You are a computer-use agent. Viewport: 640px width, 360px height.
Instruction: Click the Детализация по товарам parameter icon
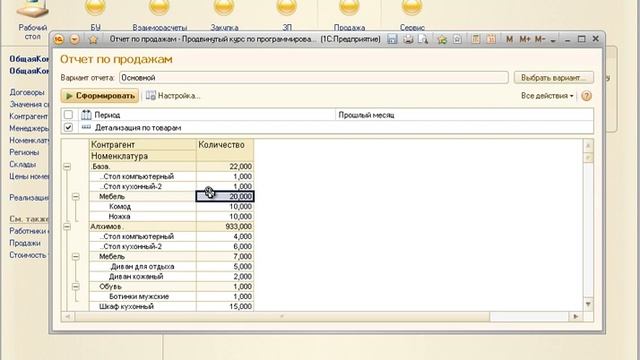[86, 127]
